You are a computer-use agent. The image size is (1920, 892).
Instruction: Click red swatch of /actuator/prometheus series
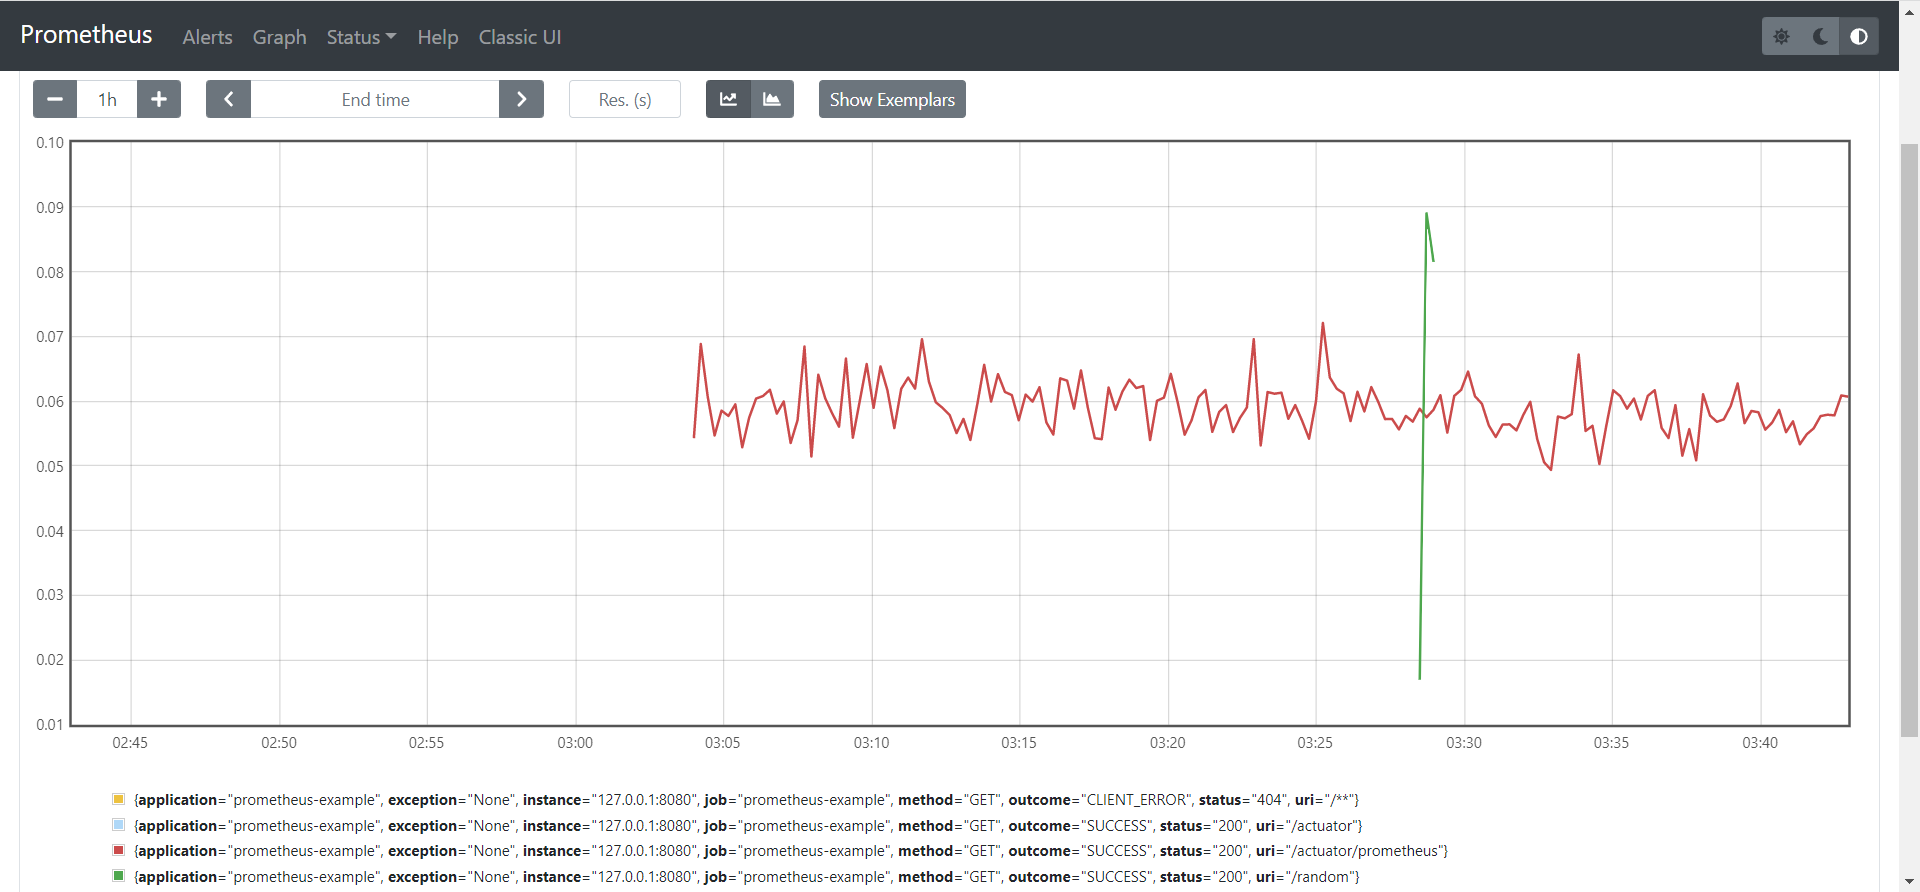(x=118, y=850)
